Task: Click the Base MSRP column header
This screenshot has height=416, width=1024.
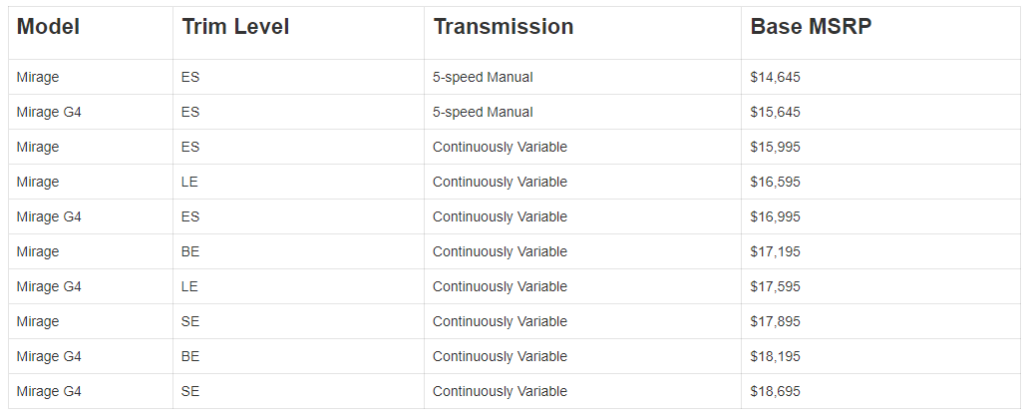Action: coord(810,27)
